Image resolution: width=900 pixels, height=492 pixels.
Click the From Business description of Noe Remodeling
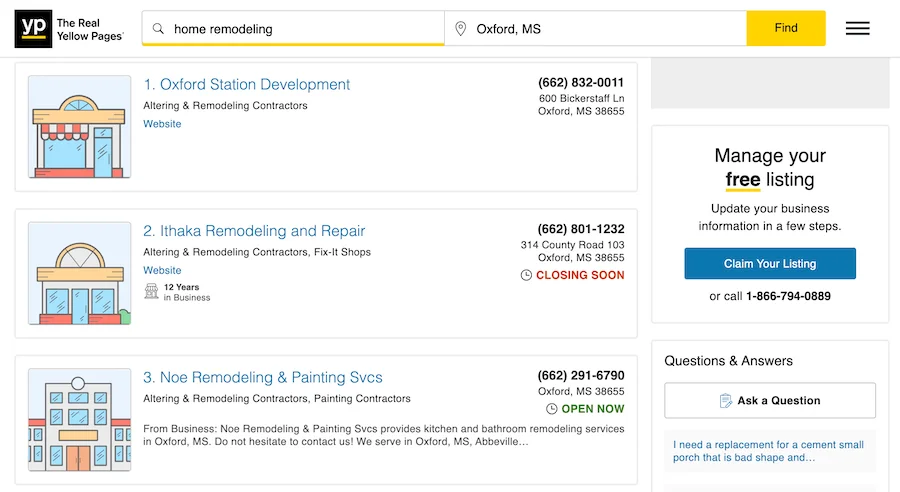click(x=383, y=435)
